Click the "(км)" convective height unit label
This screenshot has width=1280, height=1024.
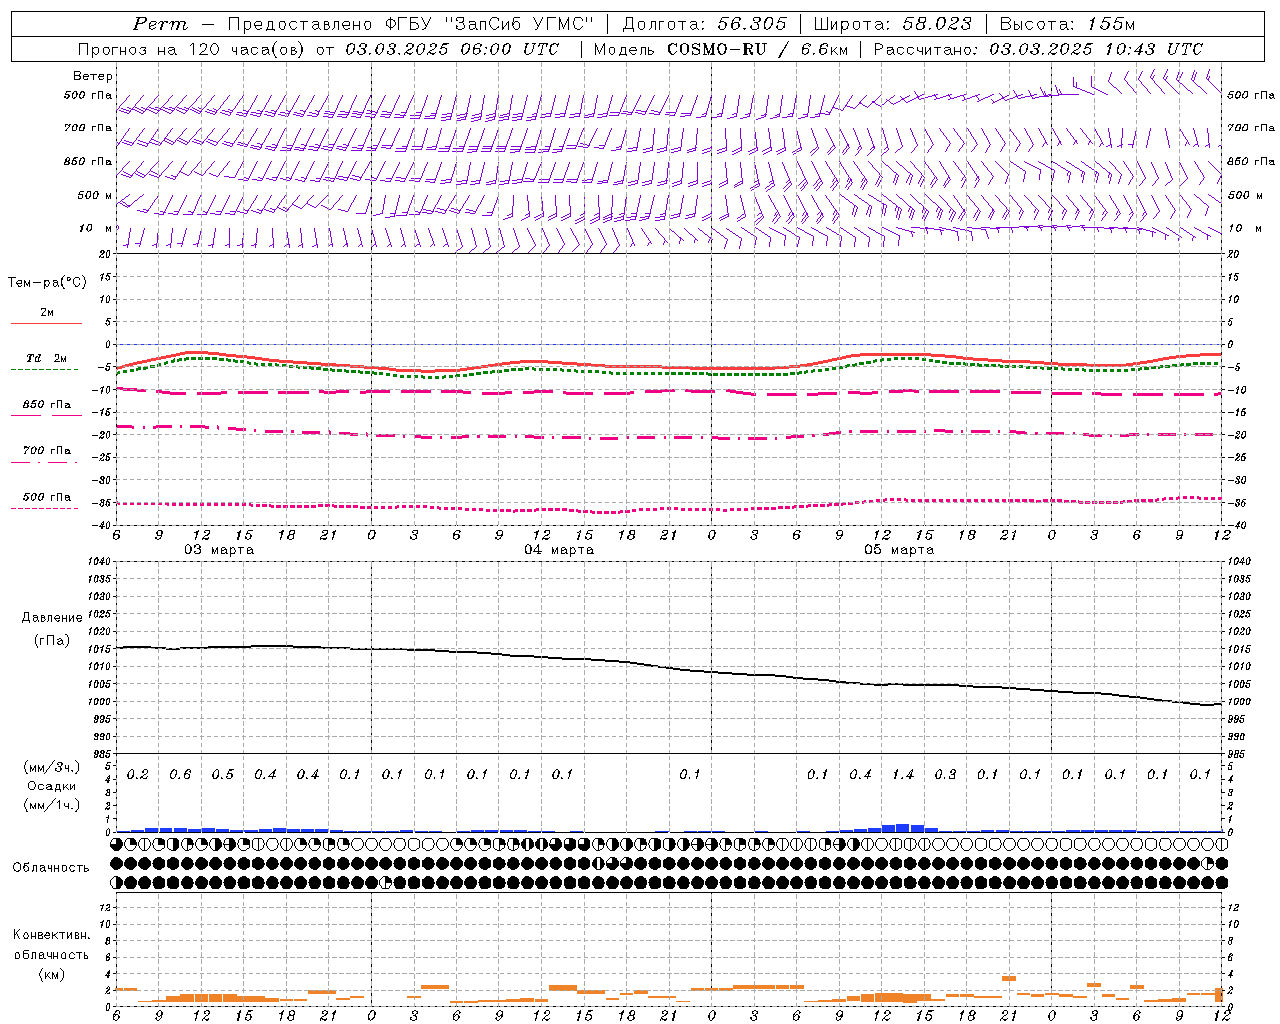click(52, 974)
